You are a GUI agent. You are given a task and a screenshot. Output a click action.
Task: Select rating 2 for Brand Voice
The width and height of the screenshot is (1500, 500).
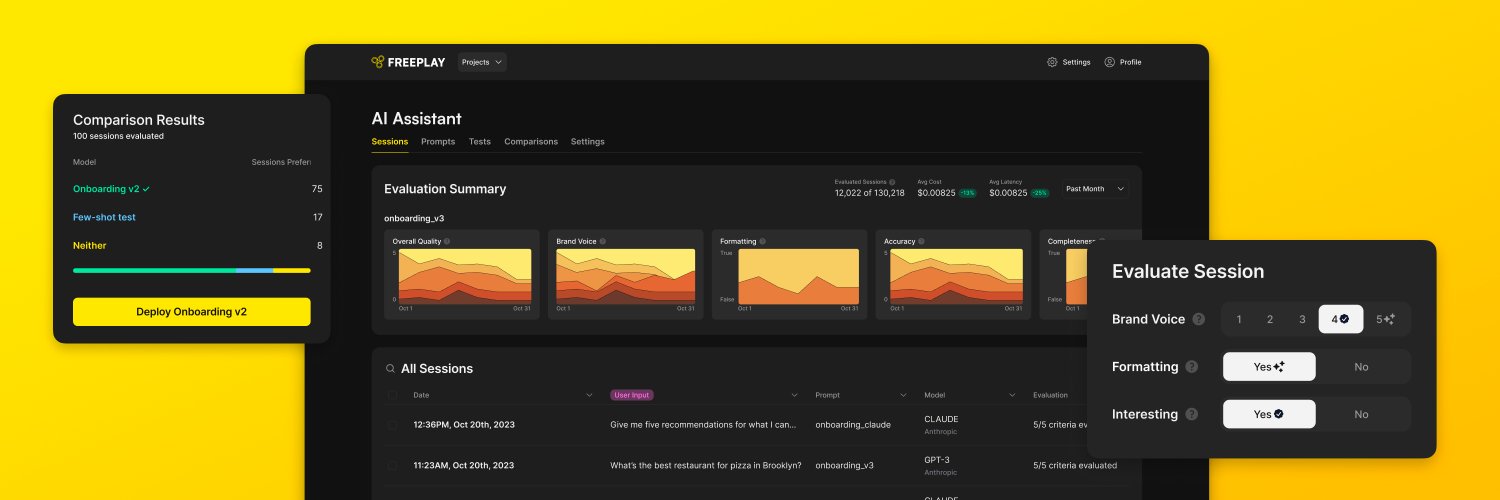1270,320
